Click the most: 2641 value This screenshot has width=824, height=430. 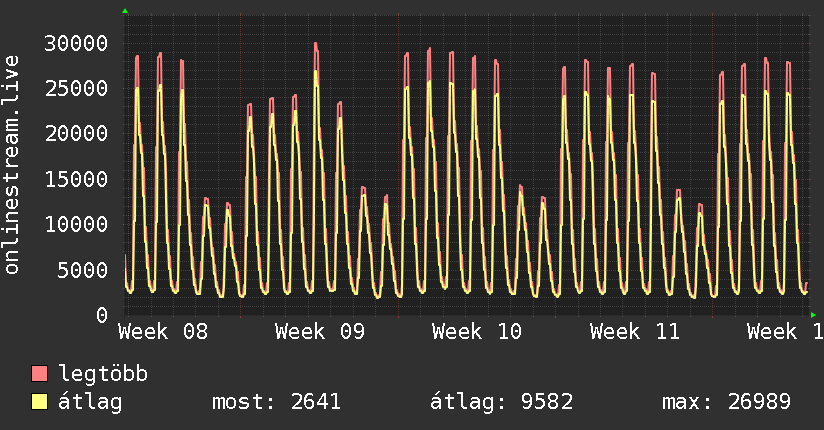(276, 402)
